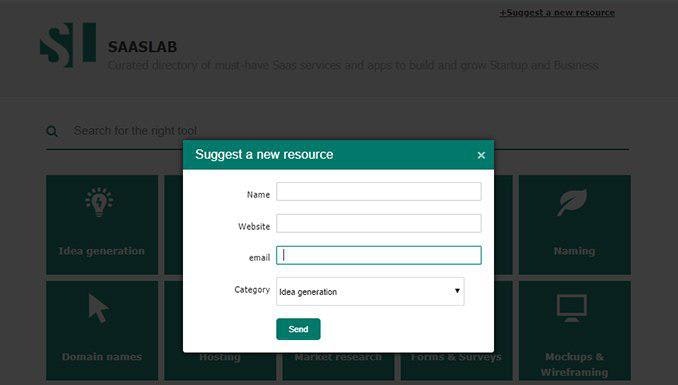Screen dimensions: 678x385
Task: Open the Market research category label
Action: tap(338, 357)
